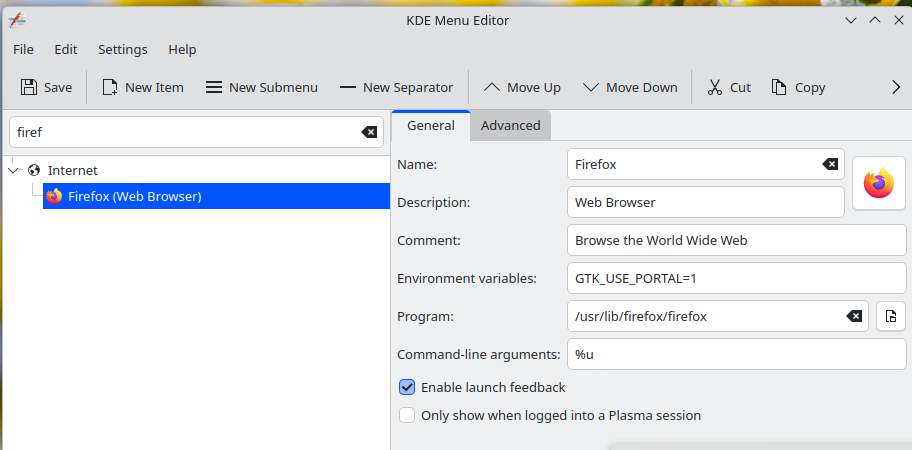Clear the Program field with its clear icon
Viewport: 912px width, 450px height.
click(854, 316)
